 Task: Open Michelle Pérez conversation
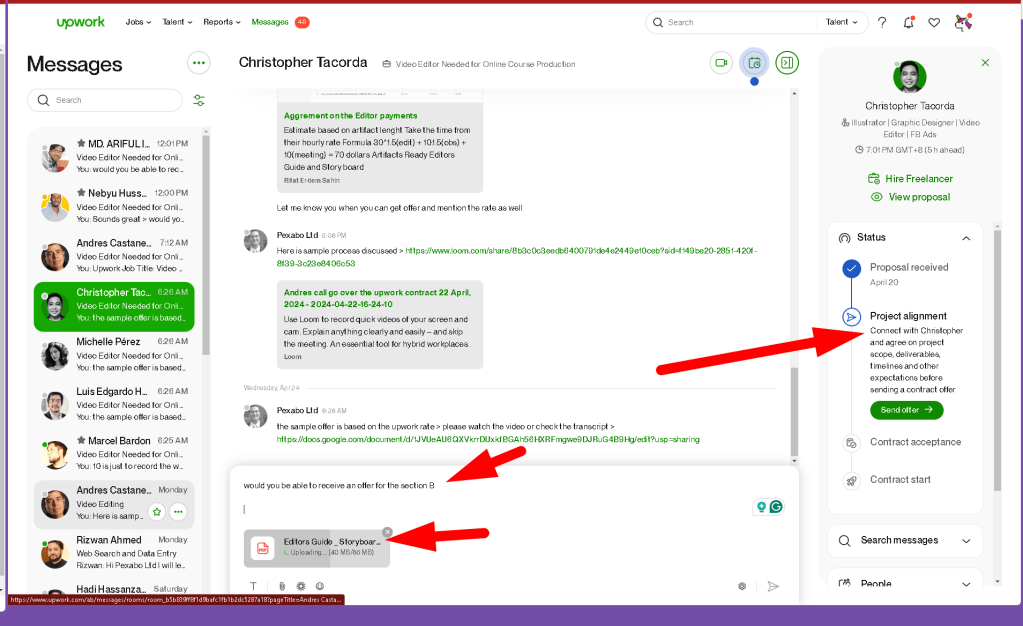pyautogui.click(x=114, y=354)
